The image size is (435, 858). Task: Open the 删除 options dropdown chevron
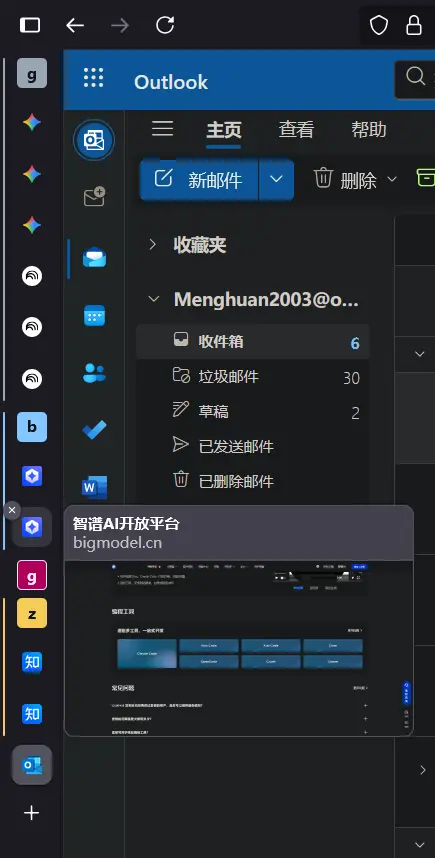[392, 179]
